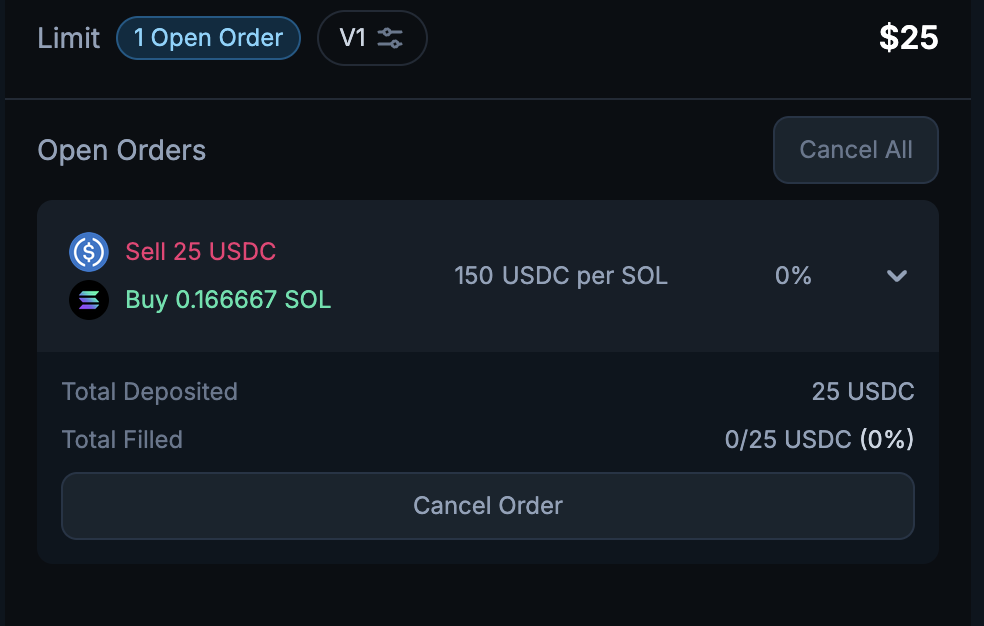The width and height of the screenshot is (984, 626).
Task: Click the Total Deposited label
Action: tap(150, 392)
